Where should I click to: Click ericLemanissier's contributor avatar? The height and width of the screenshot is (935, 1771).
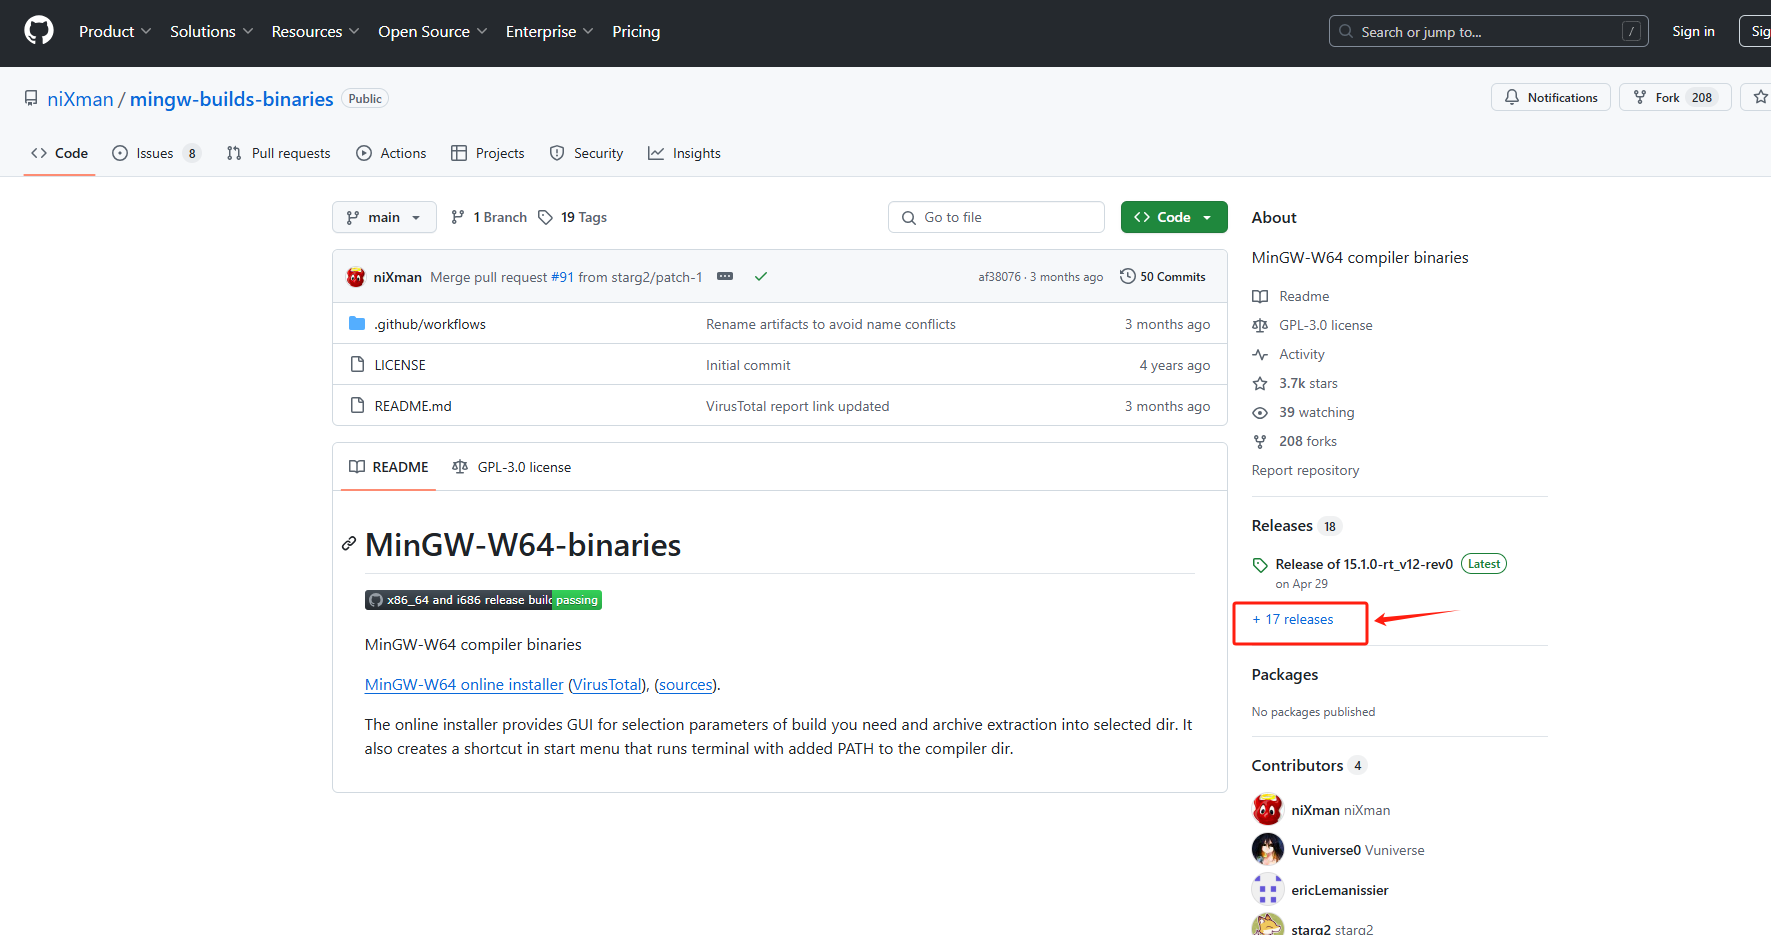tap(1268, 889)
